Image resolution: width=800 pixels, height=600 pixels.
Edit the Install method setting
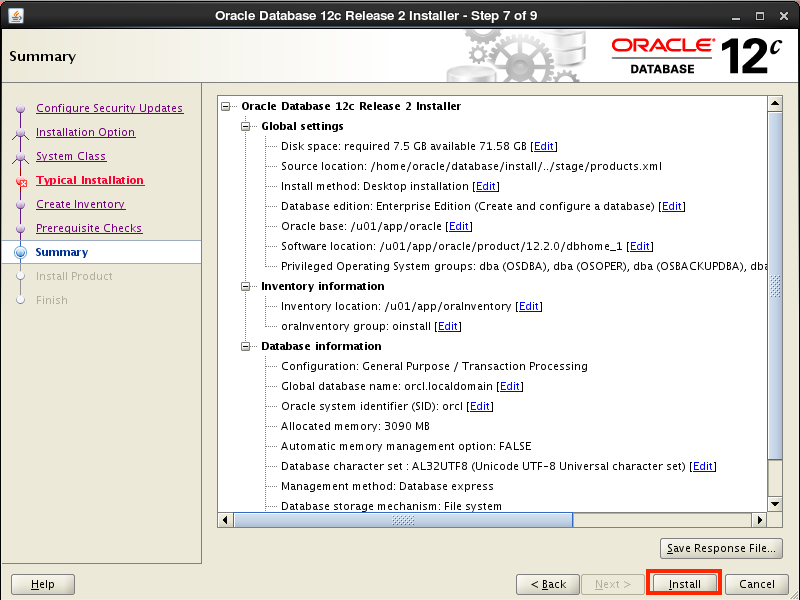tap(486, 186)
